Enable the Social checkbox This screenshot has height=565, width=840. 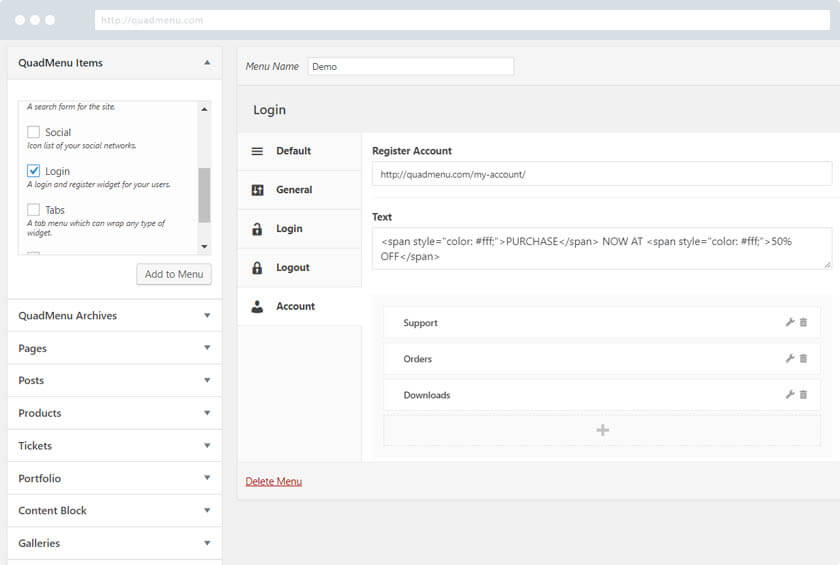point(34,132)
